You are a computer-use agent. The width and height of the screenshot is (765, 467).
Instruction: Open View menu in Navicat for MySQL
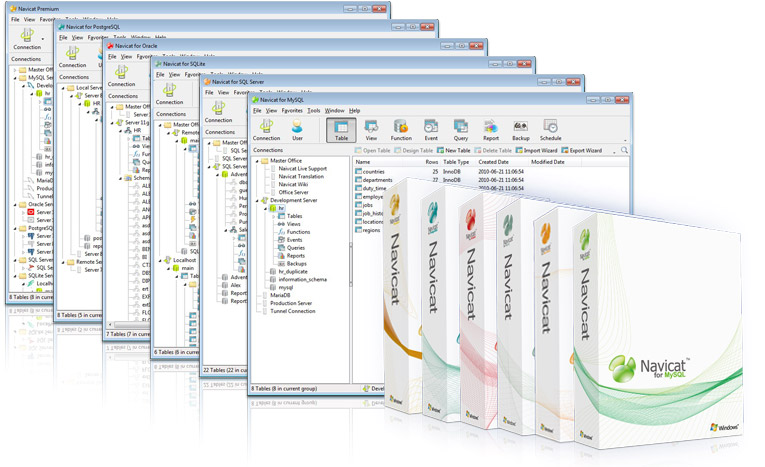click(x=271, y=111)
